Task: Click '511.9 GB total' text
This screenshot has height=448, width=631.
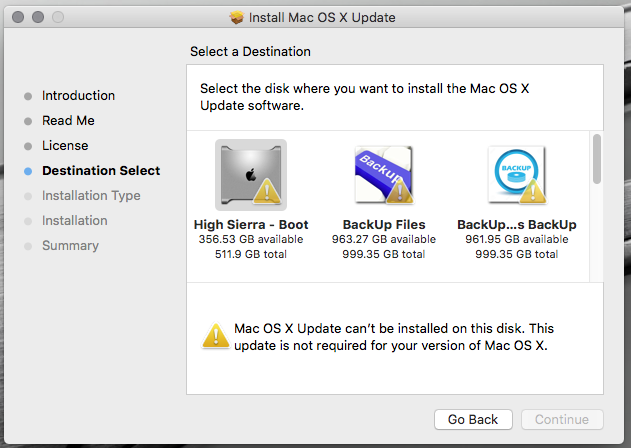Action: point(251,254)
